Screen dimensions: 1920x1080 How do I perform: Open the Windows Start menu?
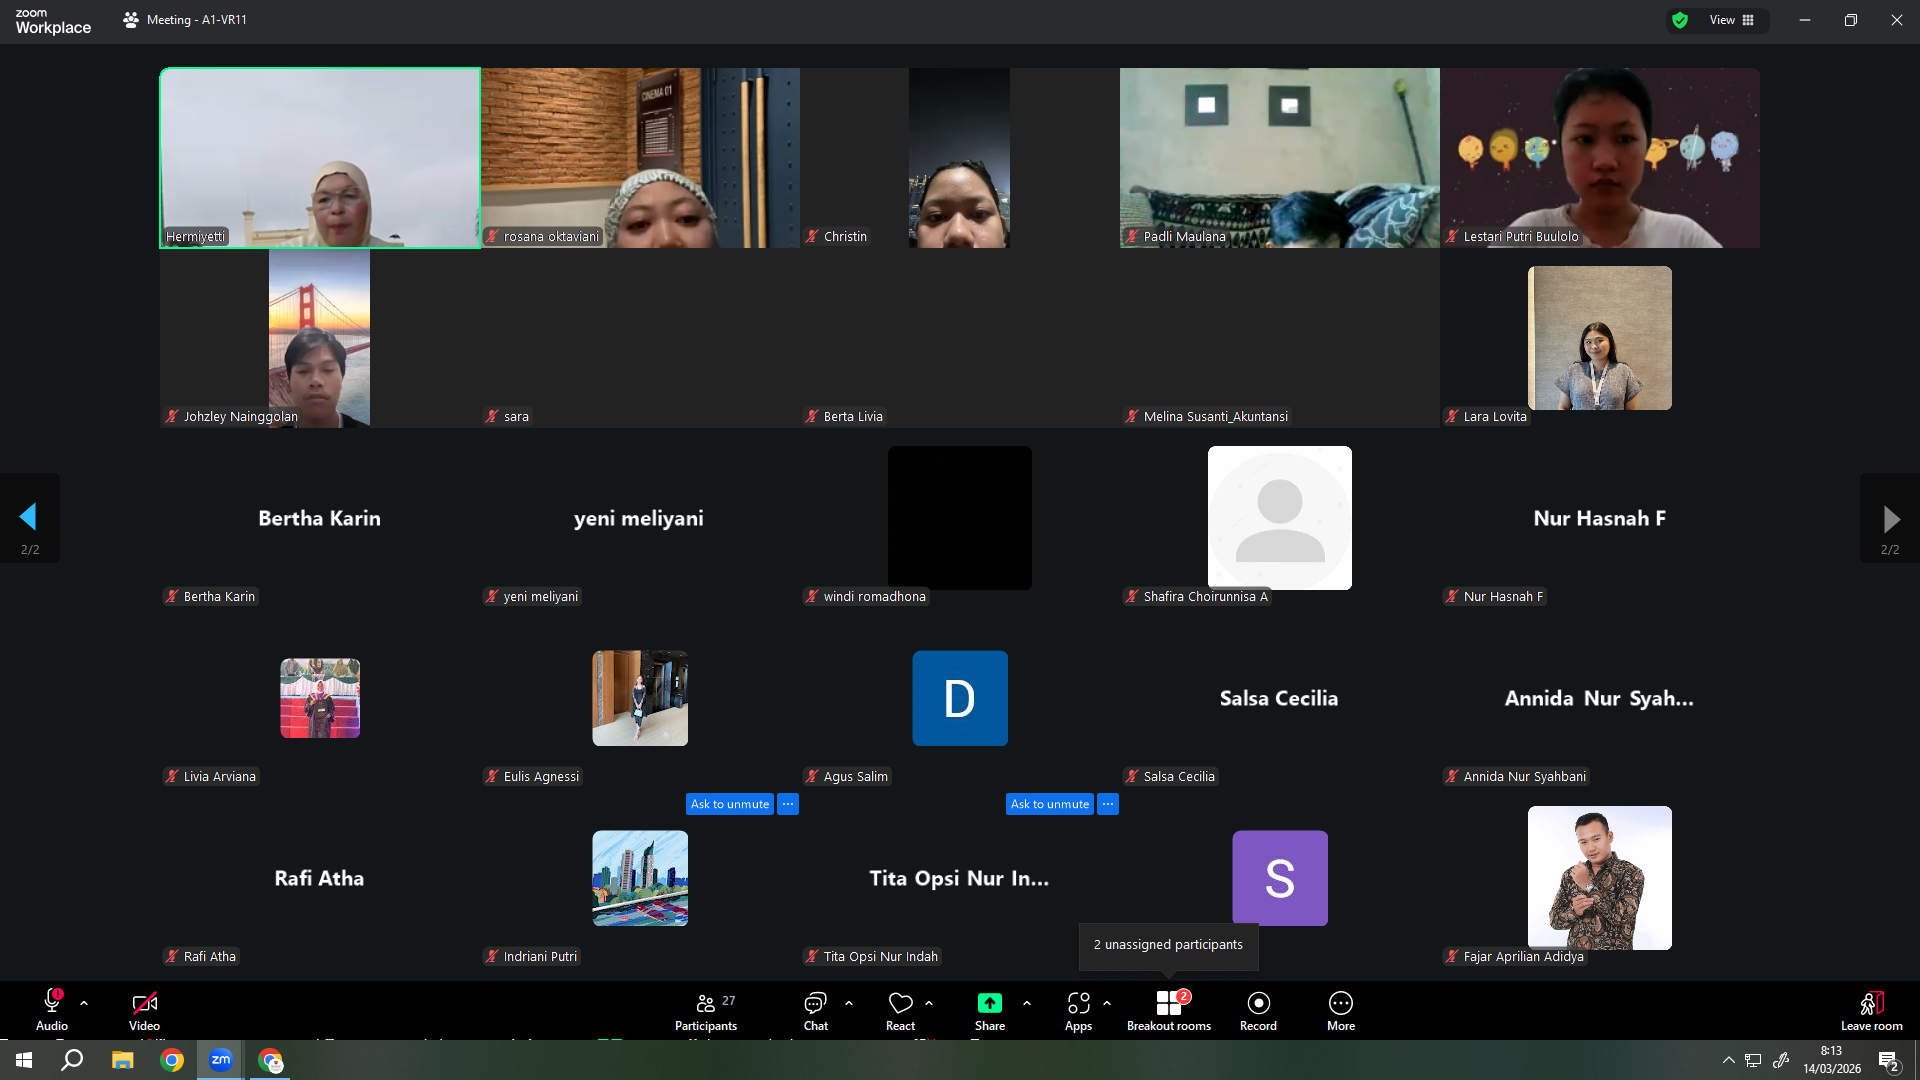[x=24, y=1060]
